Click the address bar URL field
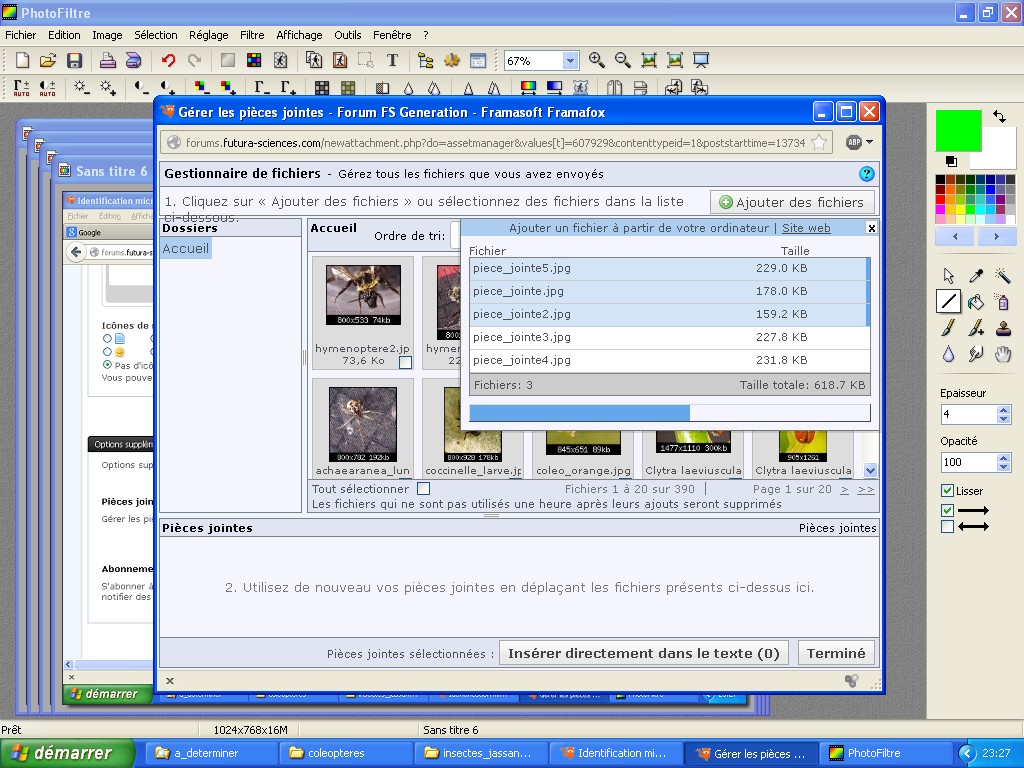 click(x=495, y=142)
